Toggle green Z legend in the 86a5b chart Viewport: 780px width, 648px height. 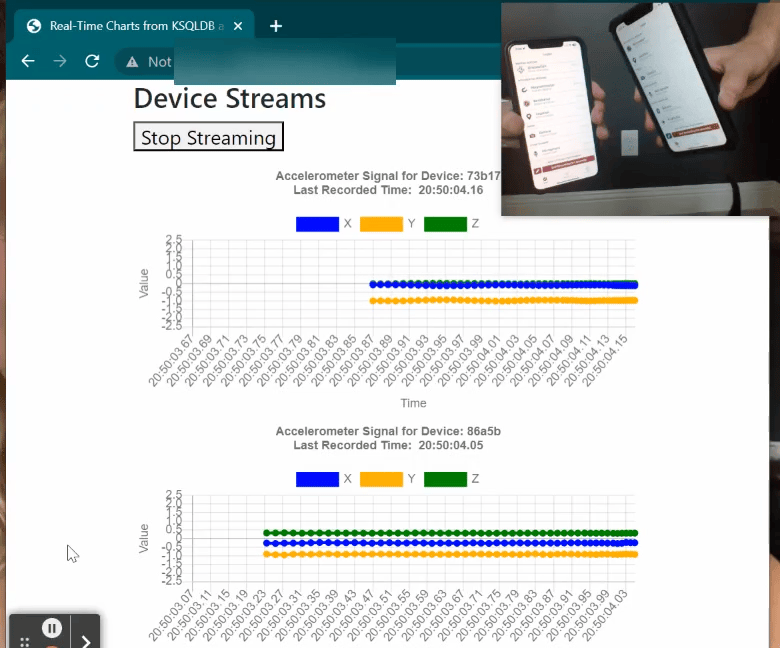(451, 479)
